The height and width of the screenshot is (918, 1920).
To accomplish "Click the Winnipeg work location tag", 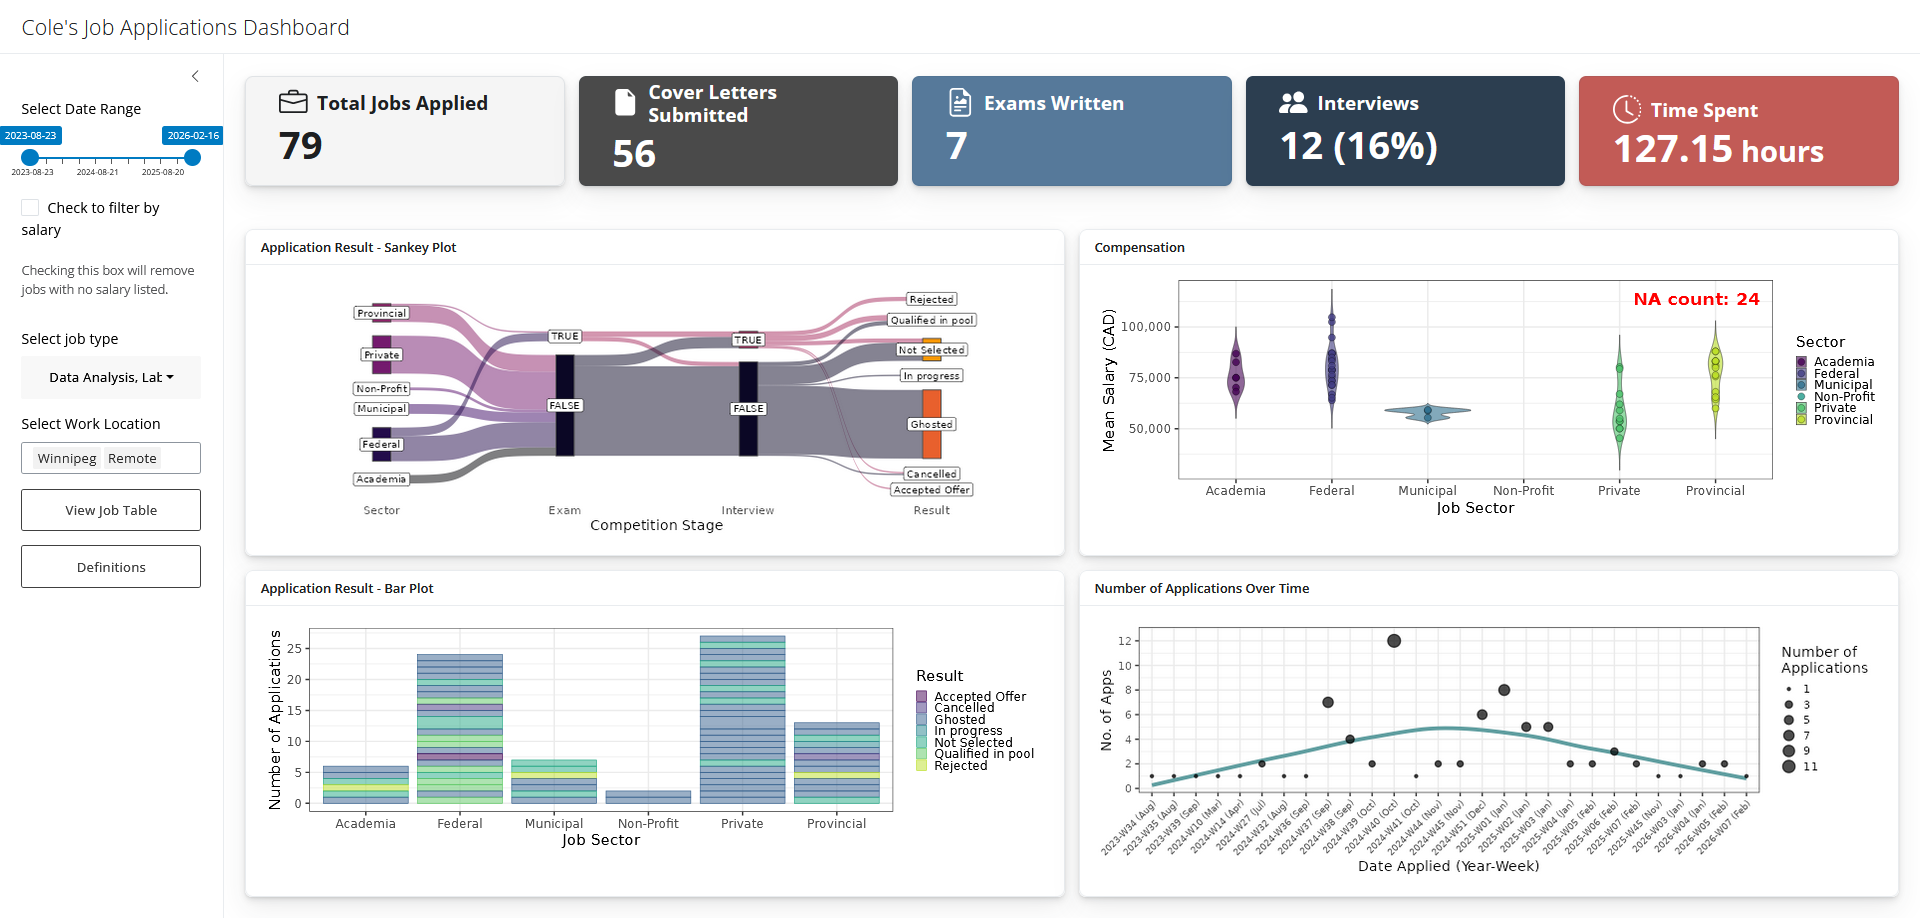I will [x=67, y=458].
